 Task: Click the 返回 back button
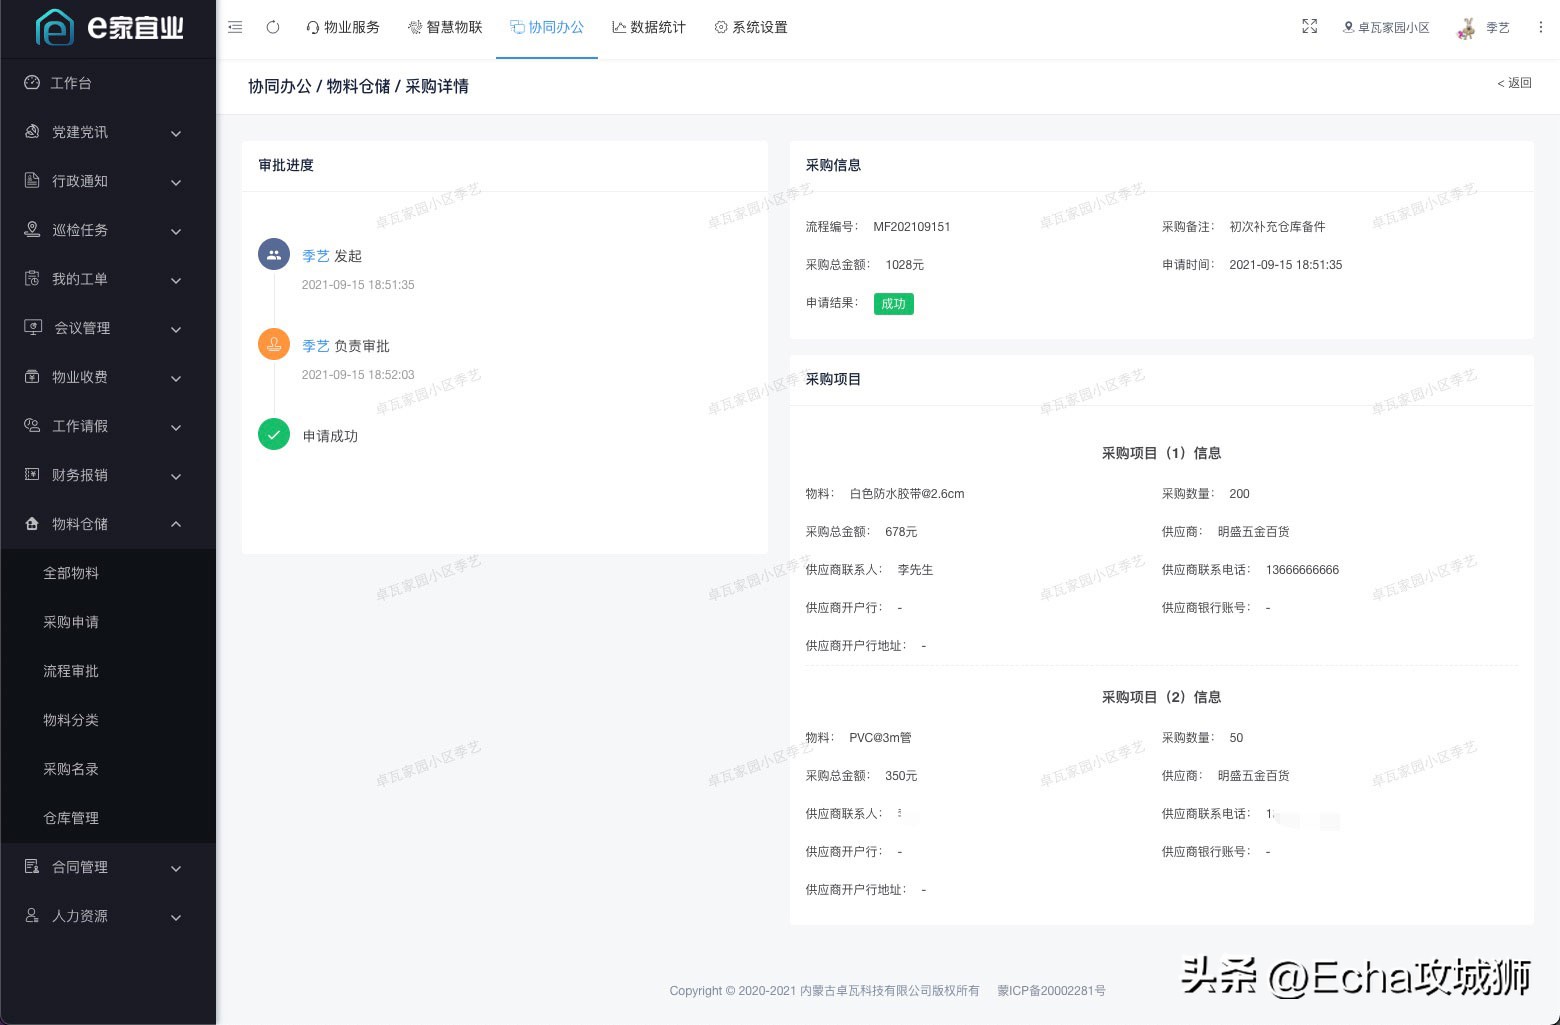click(1513, 83)
